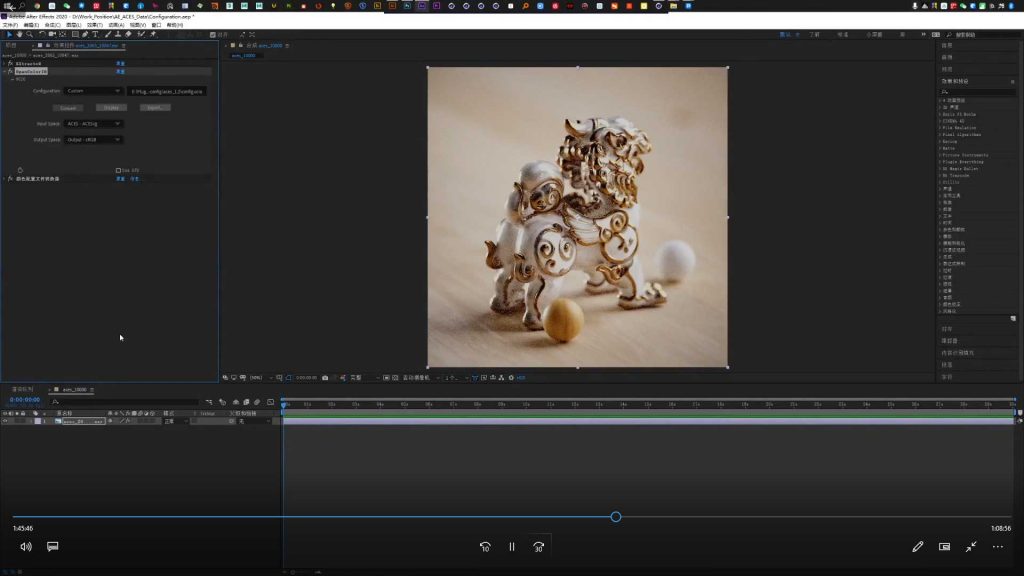The height and width of the screenshot is (576, 1024).
Task: Select the Brush tool
Action: [108, 34]
